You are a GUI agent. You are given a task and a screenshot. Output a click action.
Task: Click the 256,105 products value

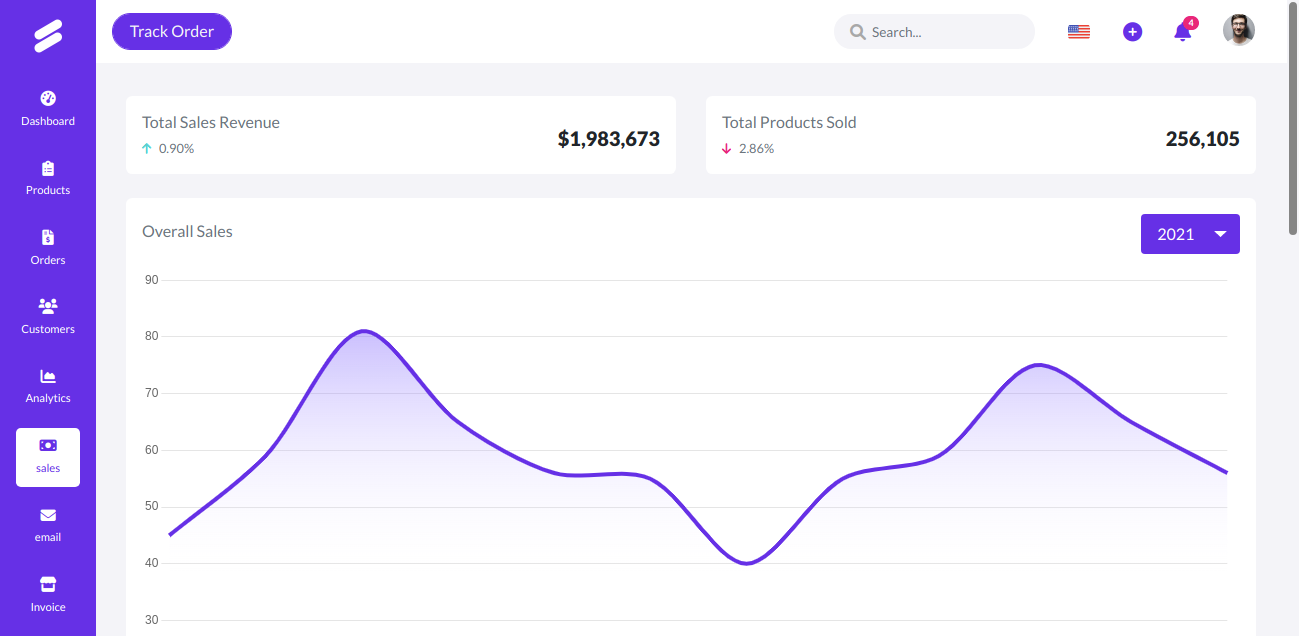[x=1203, y=139]
